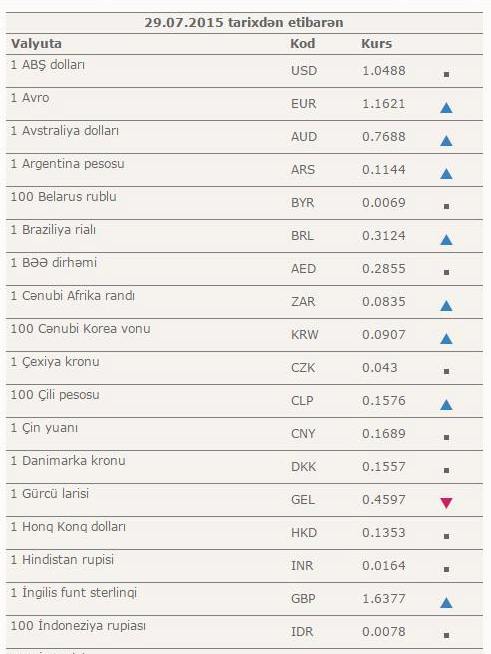This screenshot has height=654, width=491.
Task: Click the up arrow for ZAR rate
Action: pos(446,306)
